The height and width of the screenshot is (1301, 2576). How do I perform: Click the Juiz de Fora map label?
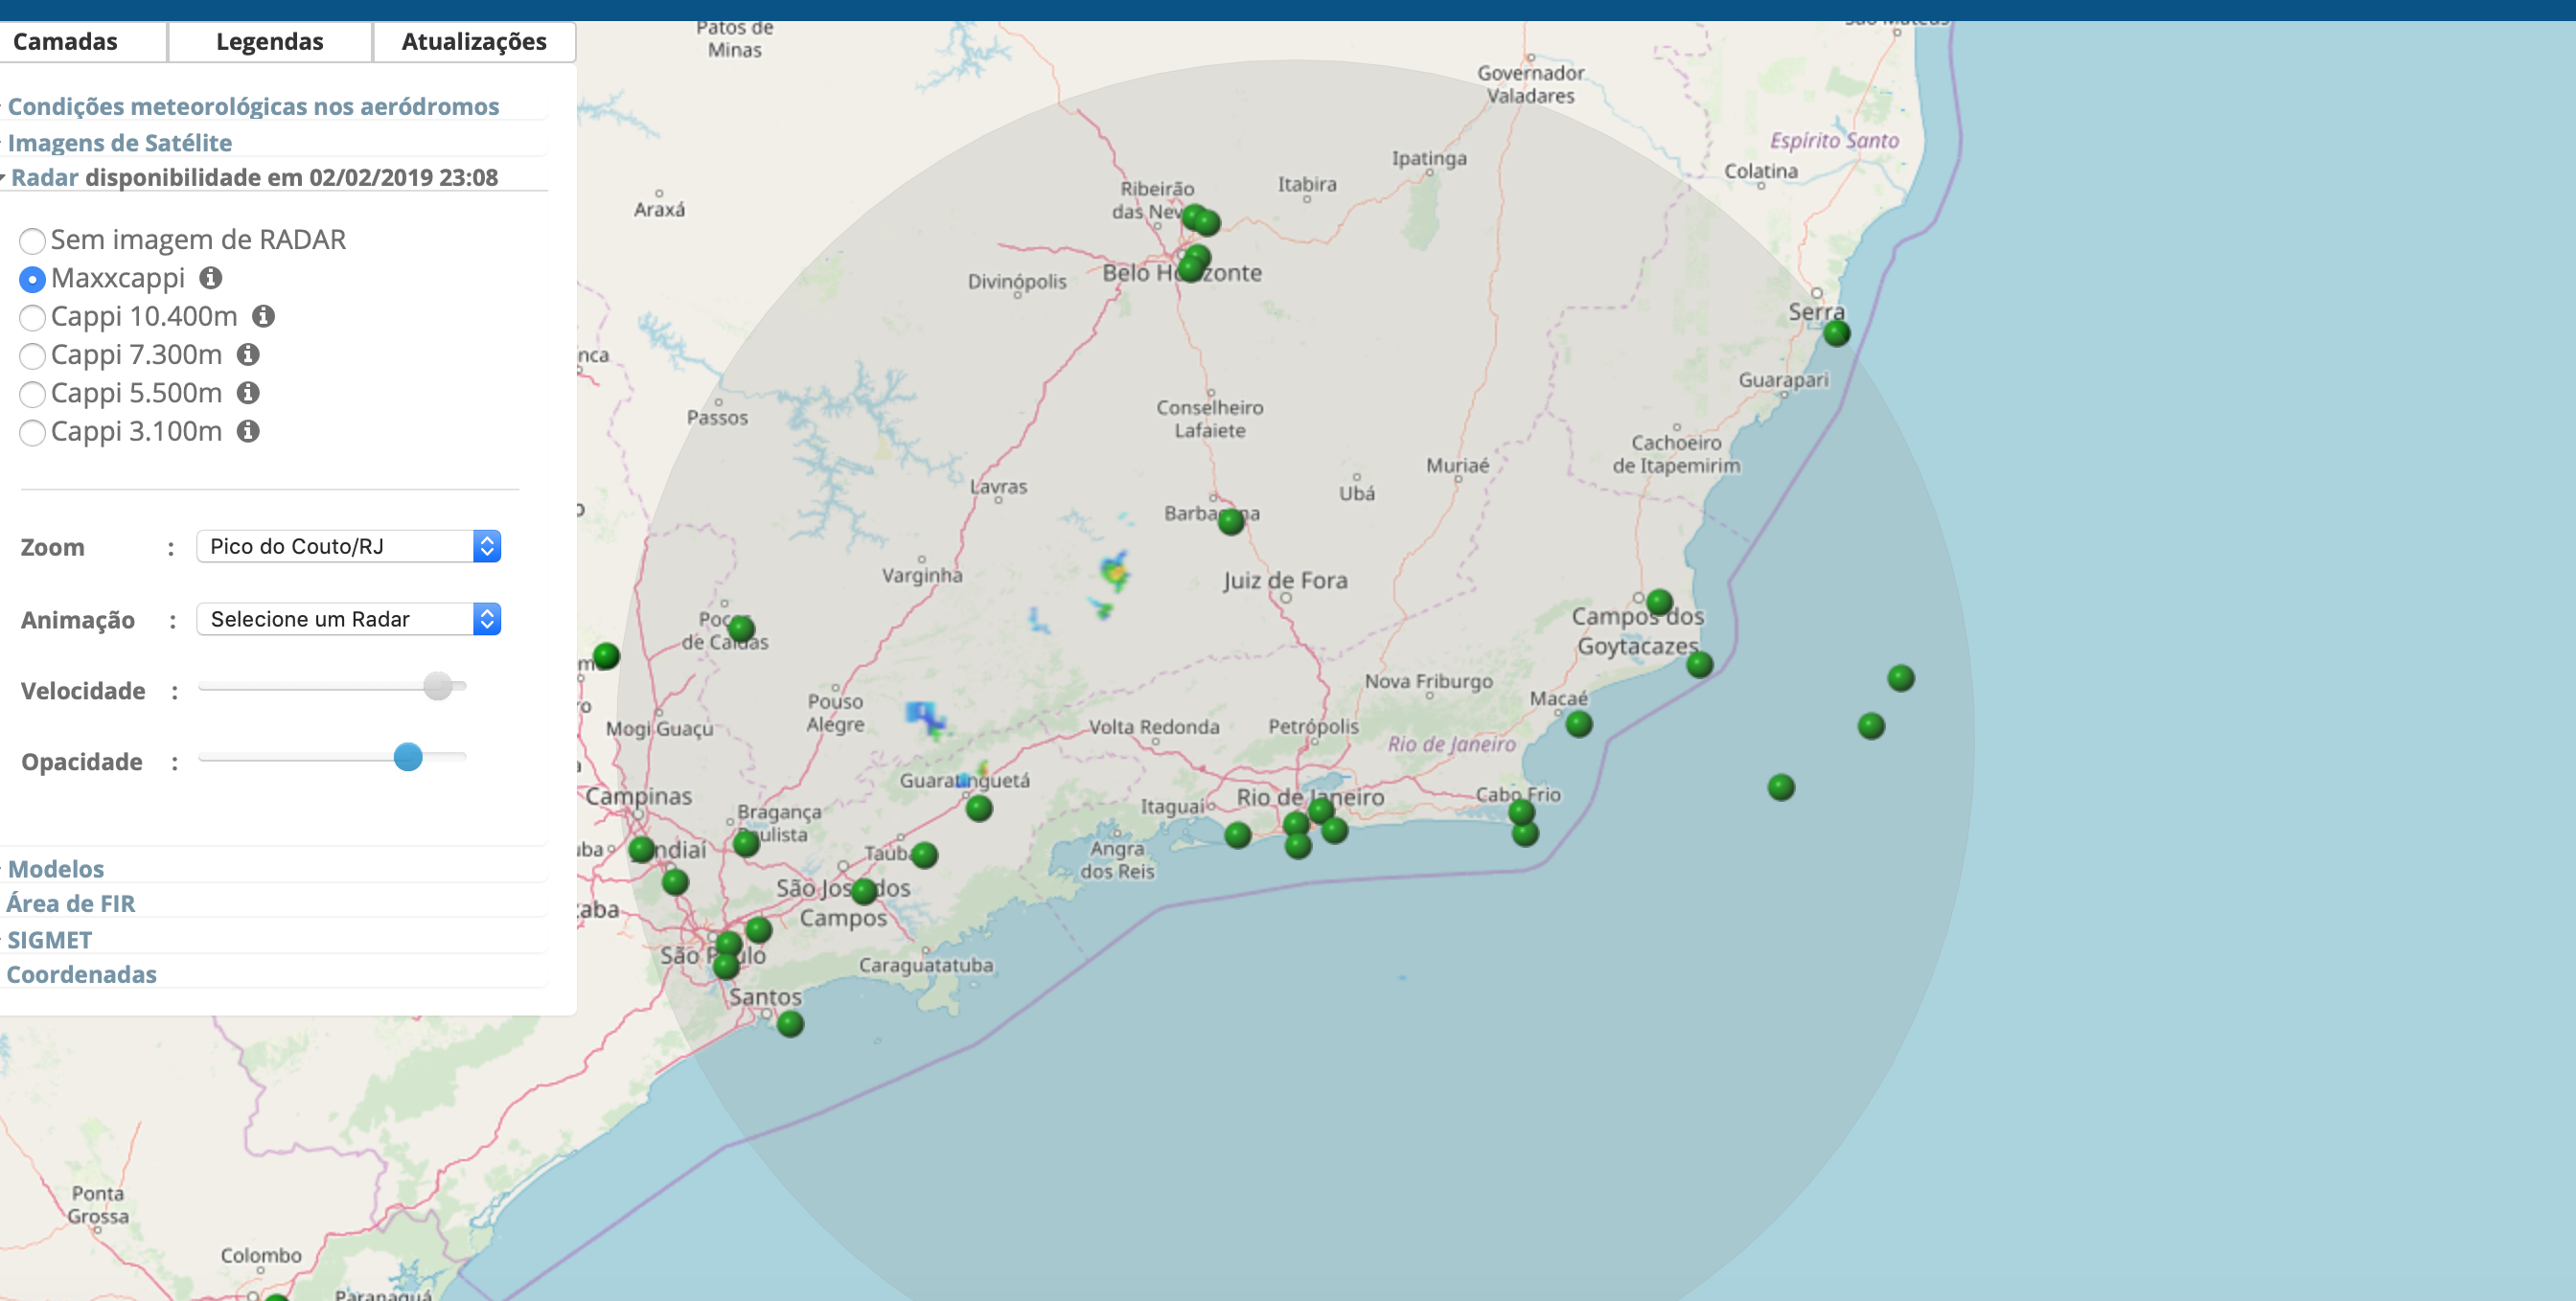point(1285,580)
